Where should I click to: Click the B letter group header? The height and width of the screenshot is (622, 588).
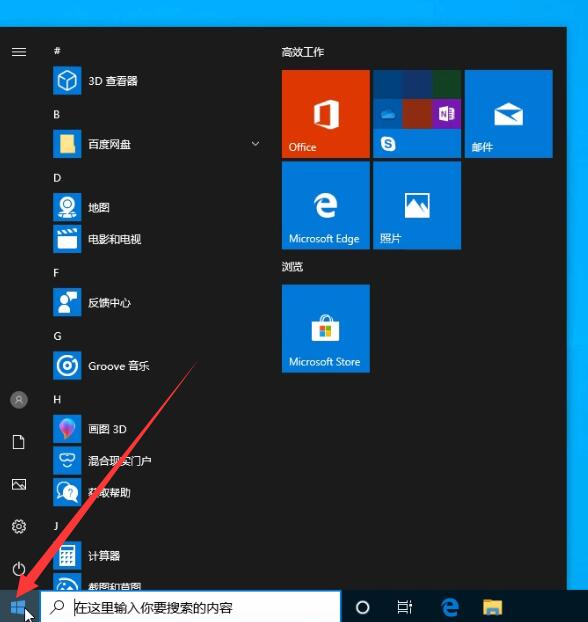(57, 114)
